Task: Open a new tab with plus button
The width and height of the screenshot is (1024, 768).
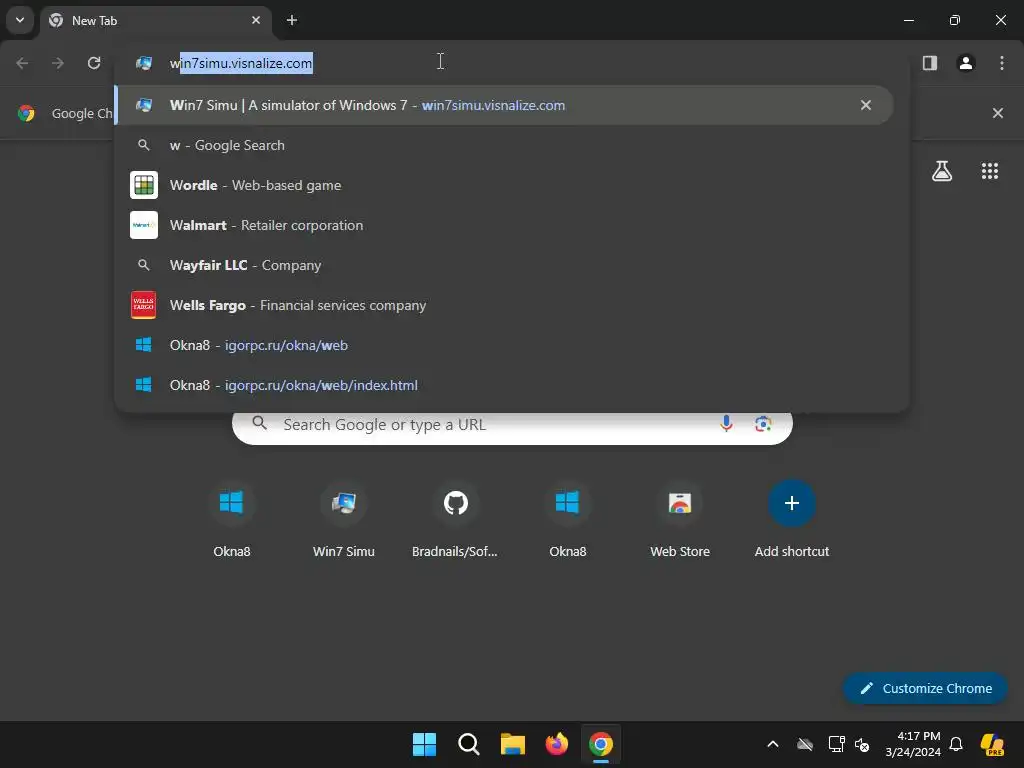Action: [x=292, y=20]
